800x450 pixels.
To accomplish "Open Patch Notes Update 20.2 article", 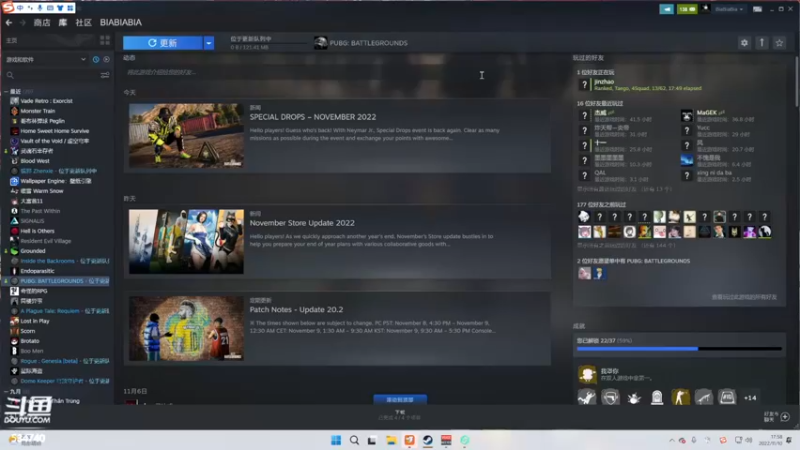I will pyautogui.click(x=296, y=310).
